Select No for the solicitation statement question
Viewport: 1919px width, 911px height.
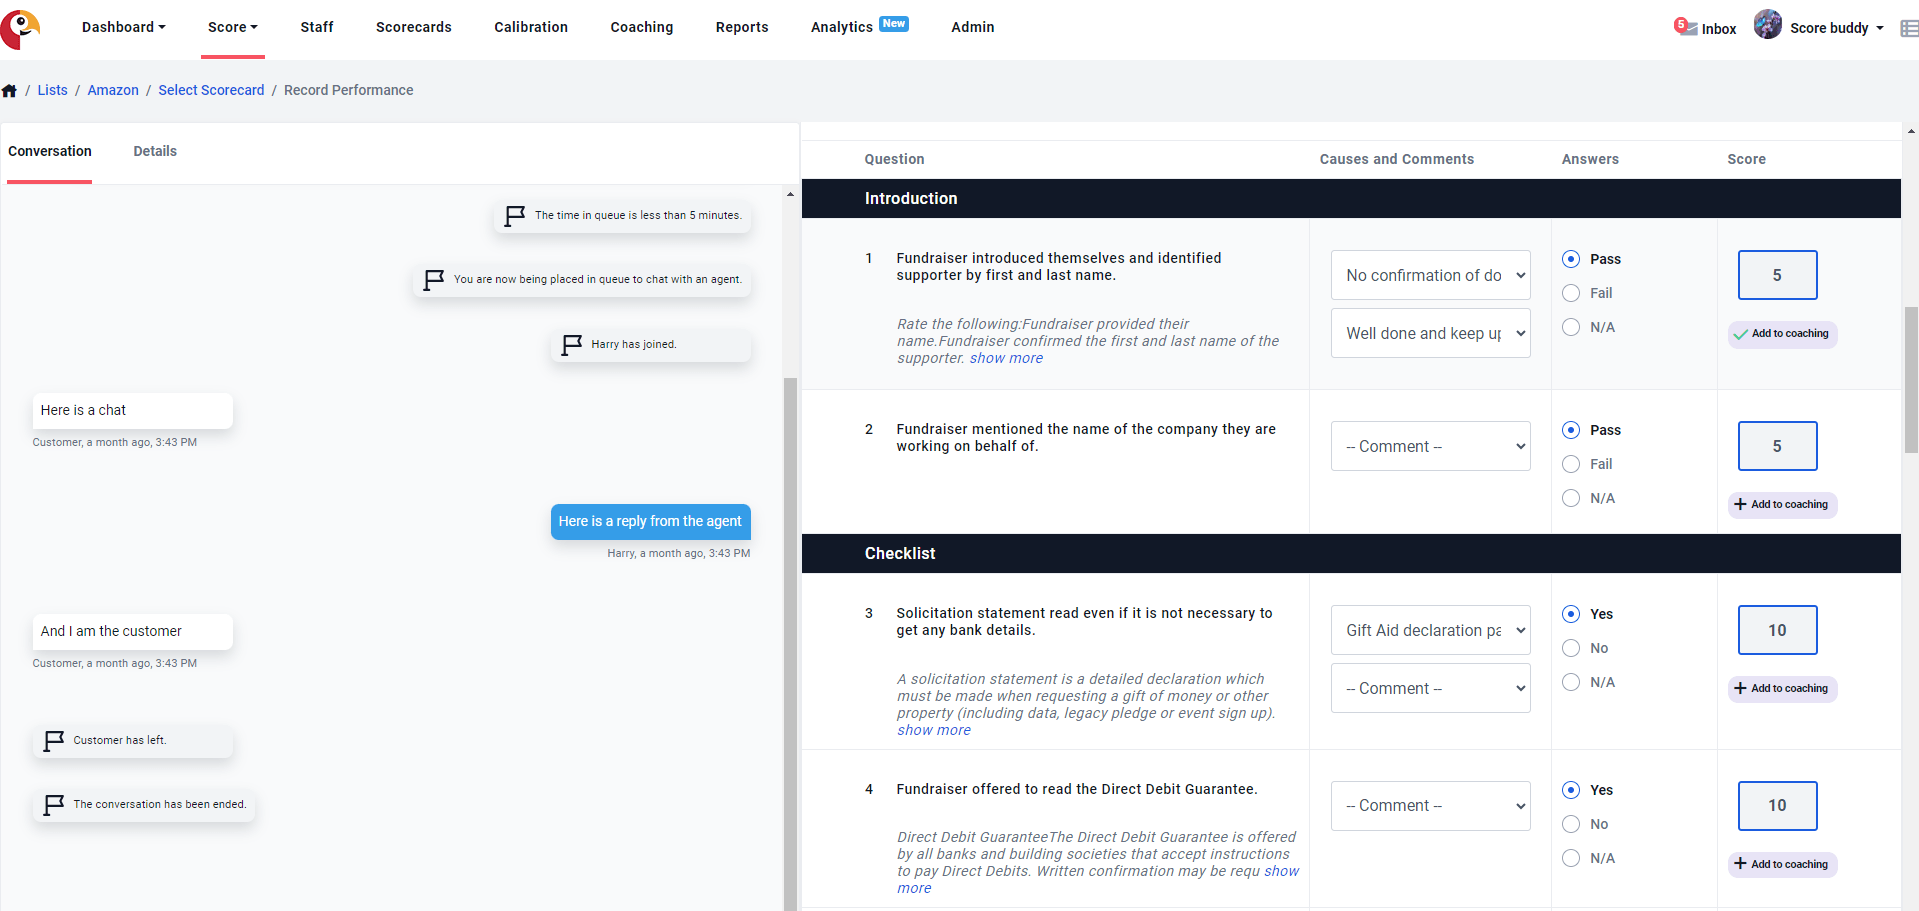[x=1569, y=648]
